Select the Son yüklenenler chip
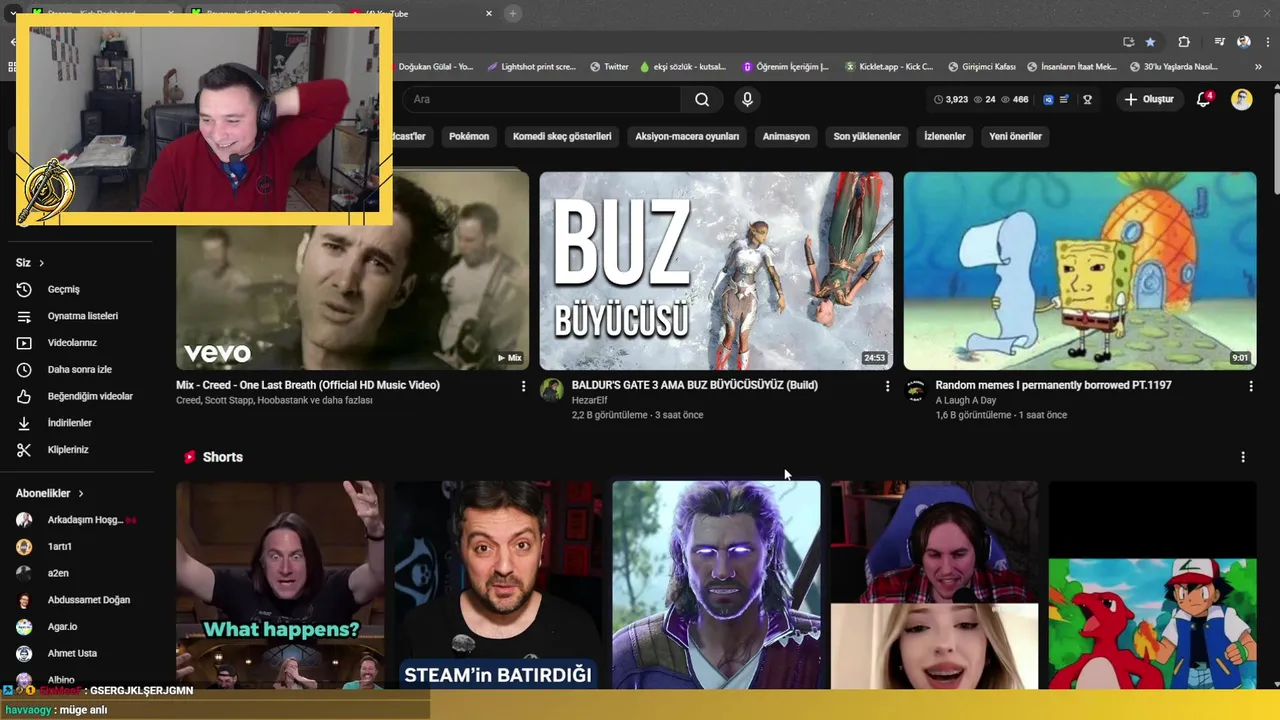This screenshot has width=1280, height=720. 867,136
